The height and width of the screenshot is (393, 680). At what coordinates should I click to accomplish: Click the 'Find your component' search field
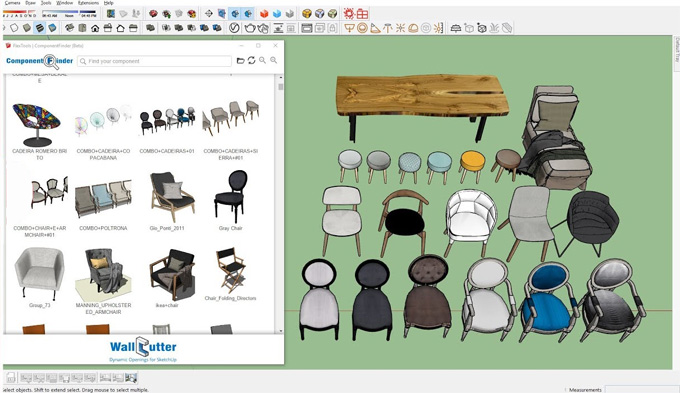pyautogui.click(x=154, y=61)
